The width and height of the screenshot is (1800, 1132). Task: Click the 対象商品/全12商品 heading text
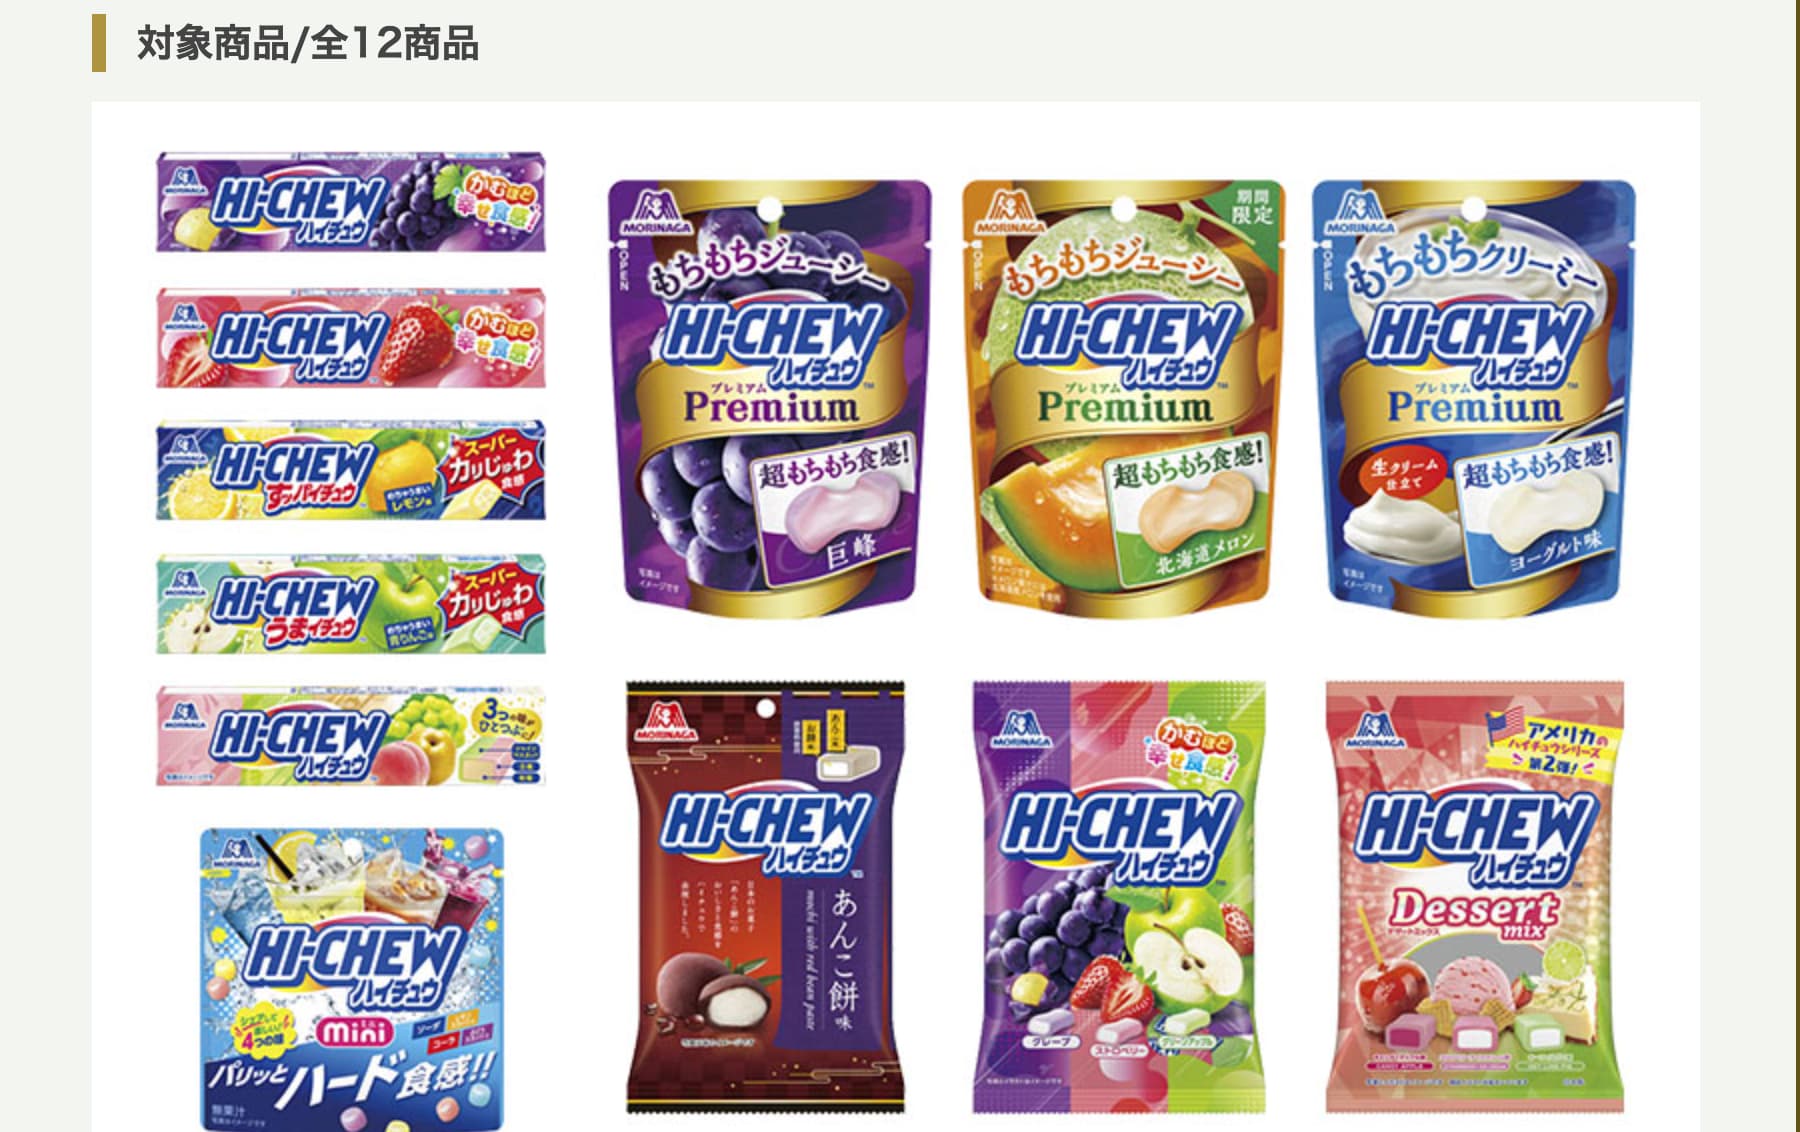pyautogui.click(x=308, y=44)
